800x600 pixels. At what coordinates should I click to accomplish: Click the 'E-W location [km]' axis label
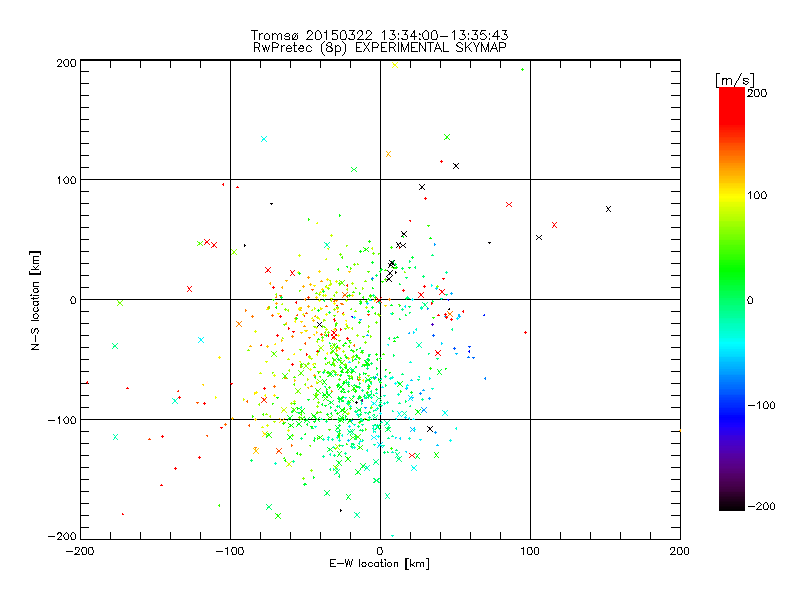[379, 564]
